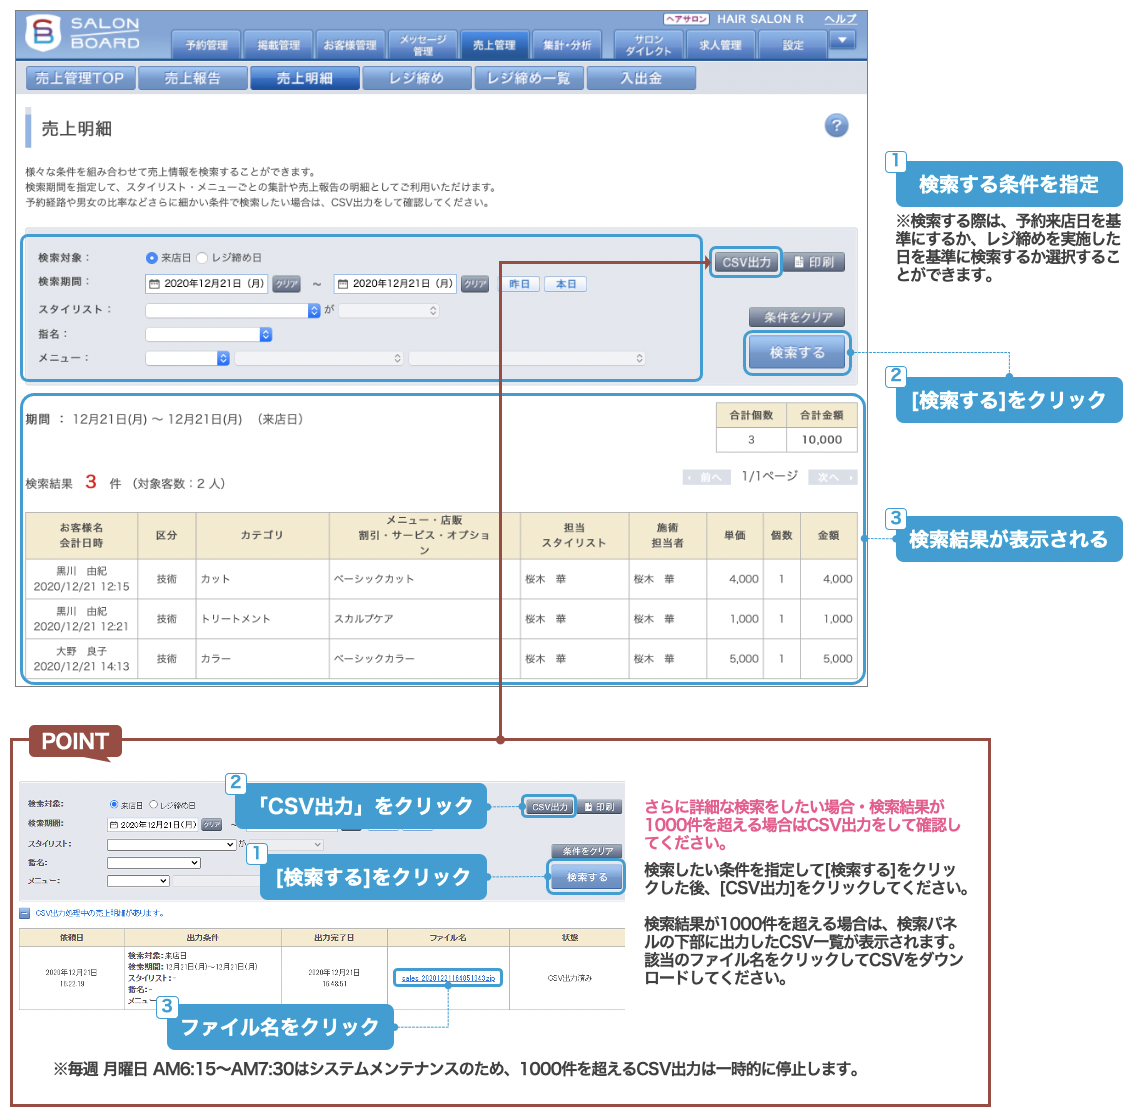Switch to the 集計・分析 tab

(x=568, y=44)
